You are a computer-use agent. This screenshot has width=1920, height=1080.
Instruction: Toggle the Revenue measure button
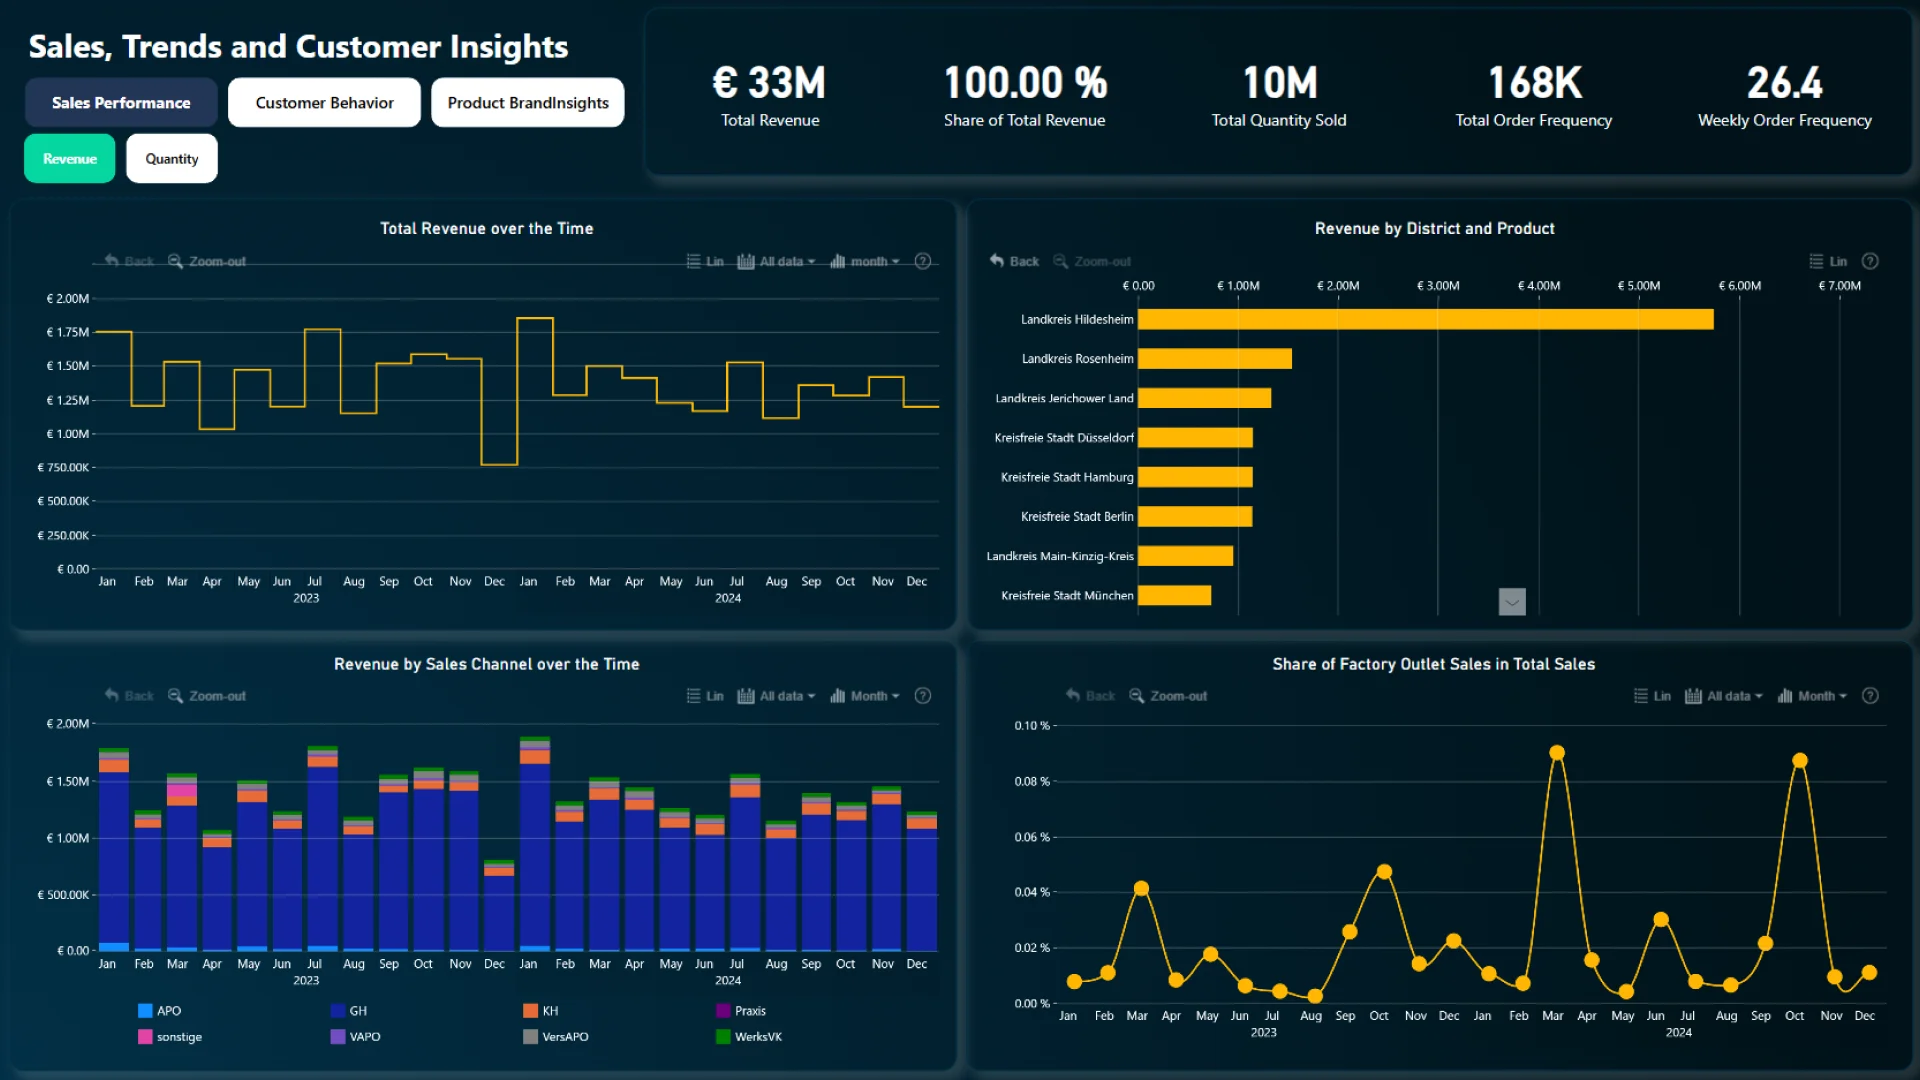[x=70, y=159]
